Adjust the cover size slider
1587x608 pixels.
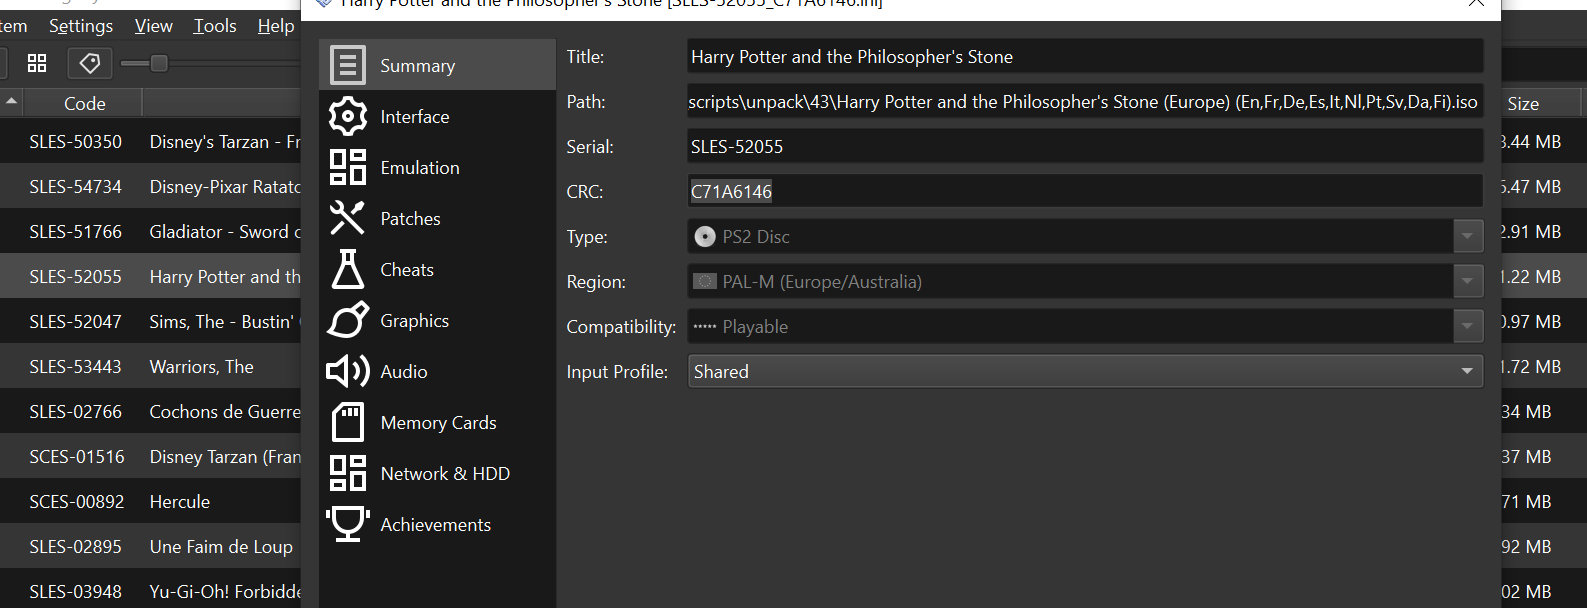click(x=159, y=64)
